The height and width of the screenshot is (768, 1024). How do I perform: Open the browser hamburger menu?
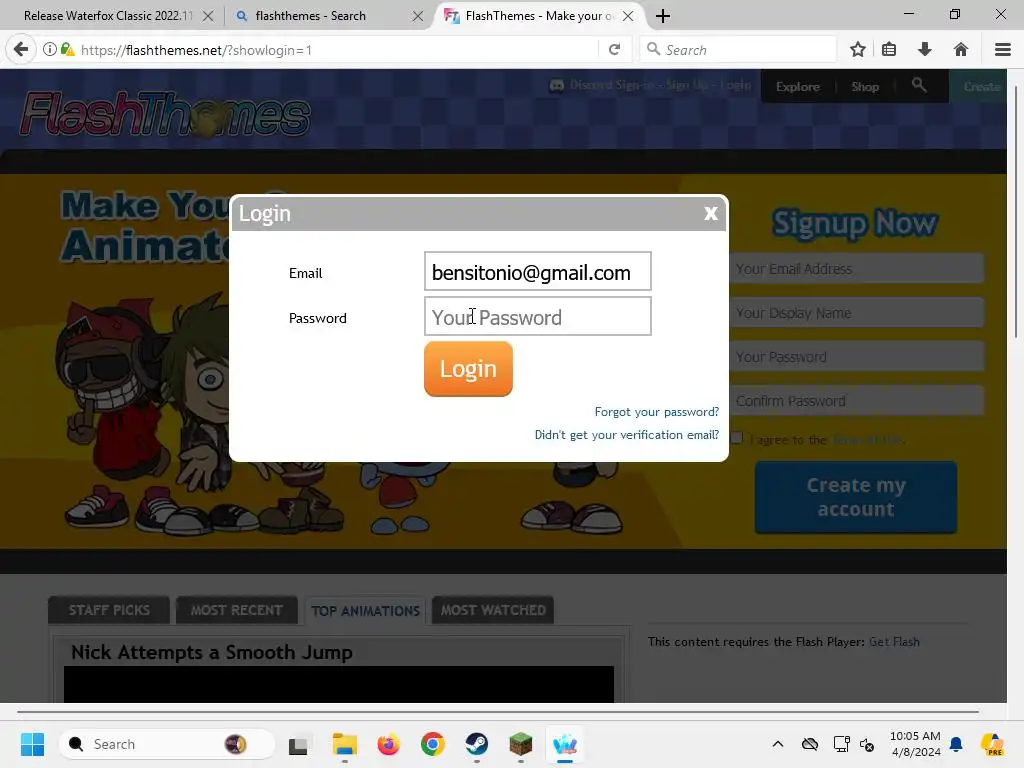pyautogui.click(x=1003, y=50)
